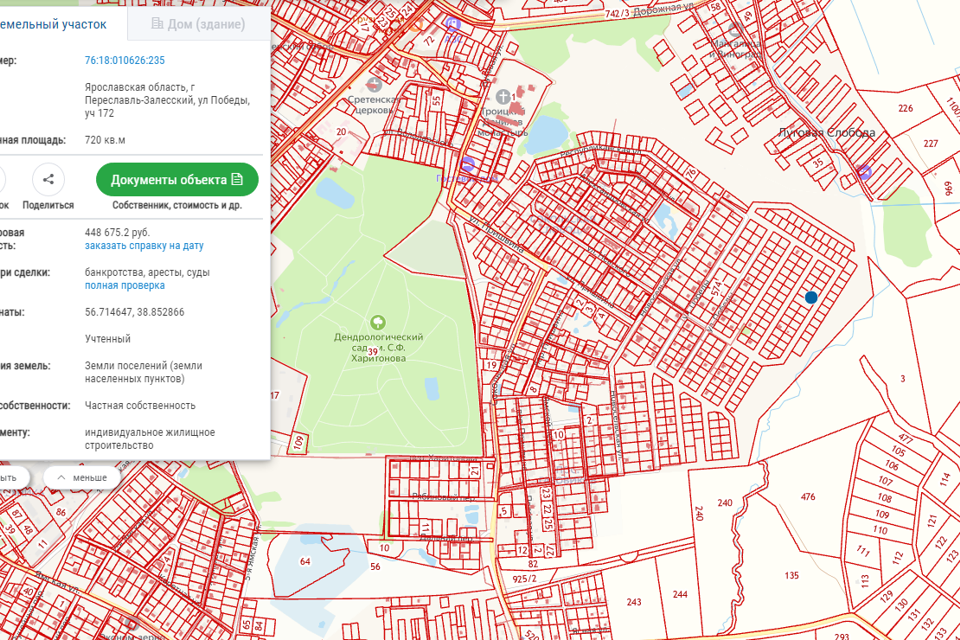960x640 pixels.
Task: Click the Мангалица и Виноград place marker
Action: tap(735, 29)
